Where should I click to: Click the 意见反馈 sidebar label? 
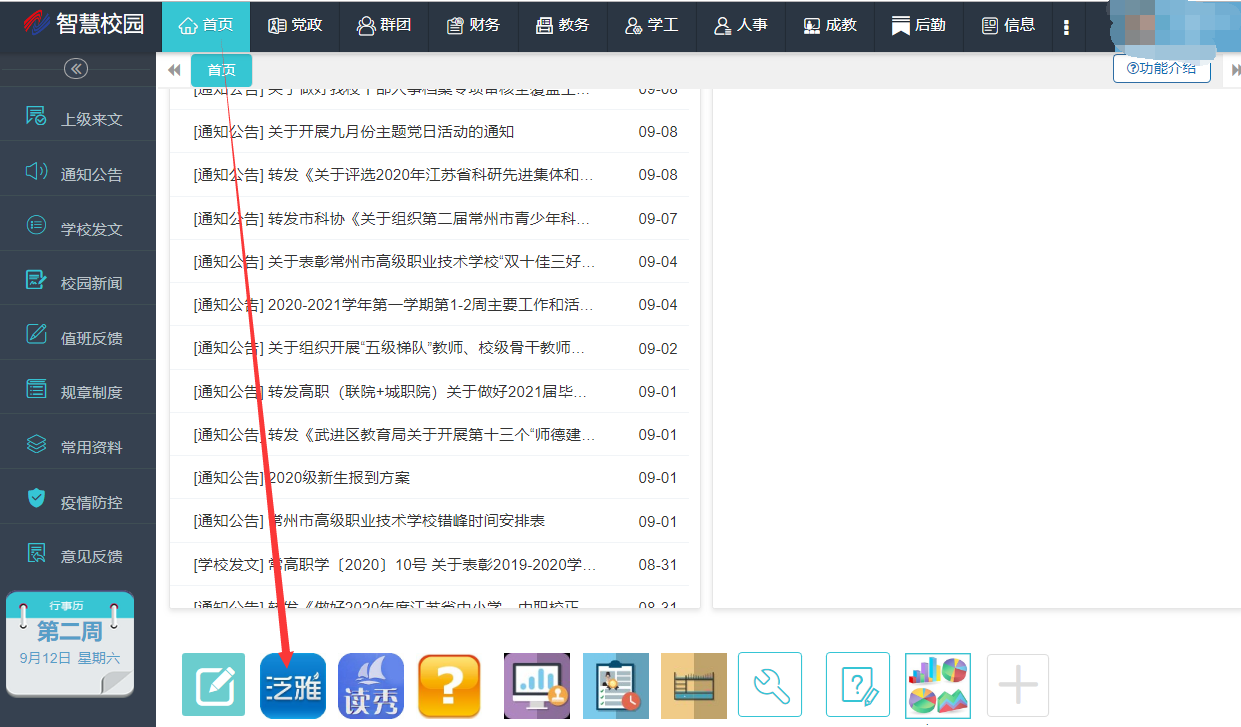(x=92, y=557)
